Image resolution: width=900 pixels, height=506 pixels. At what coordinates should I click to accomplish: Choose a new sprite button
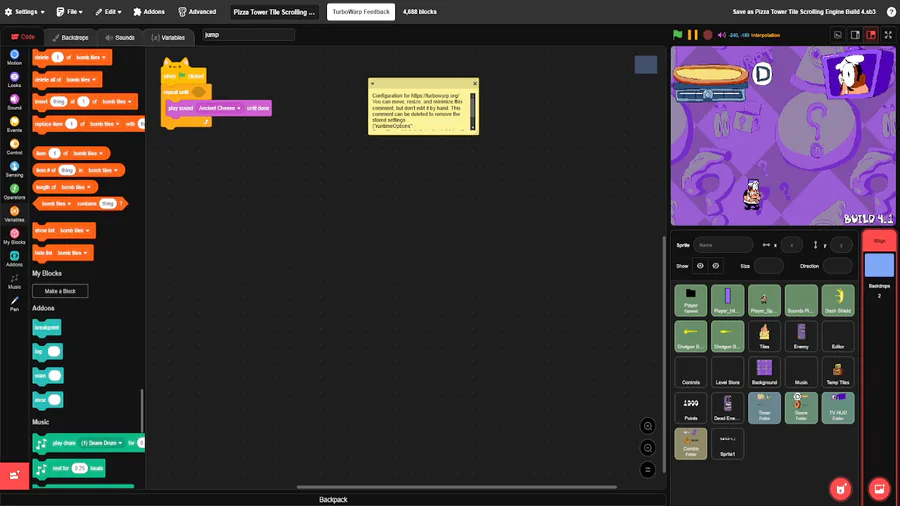[x=840, y=489]
